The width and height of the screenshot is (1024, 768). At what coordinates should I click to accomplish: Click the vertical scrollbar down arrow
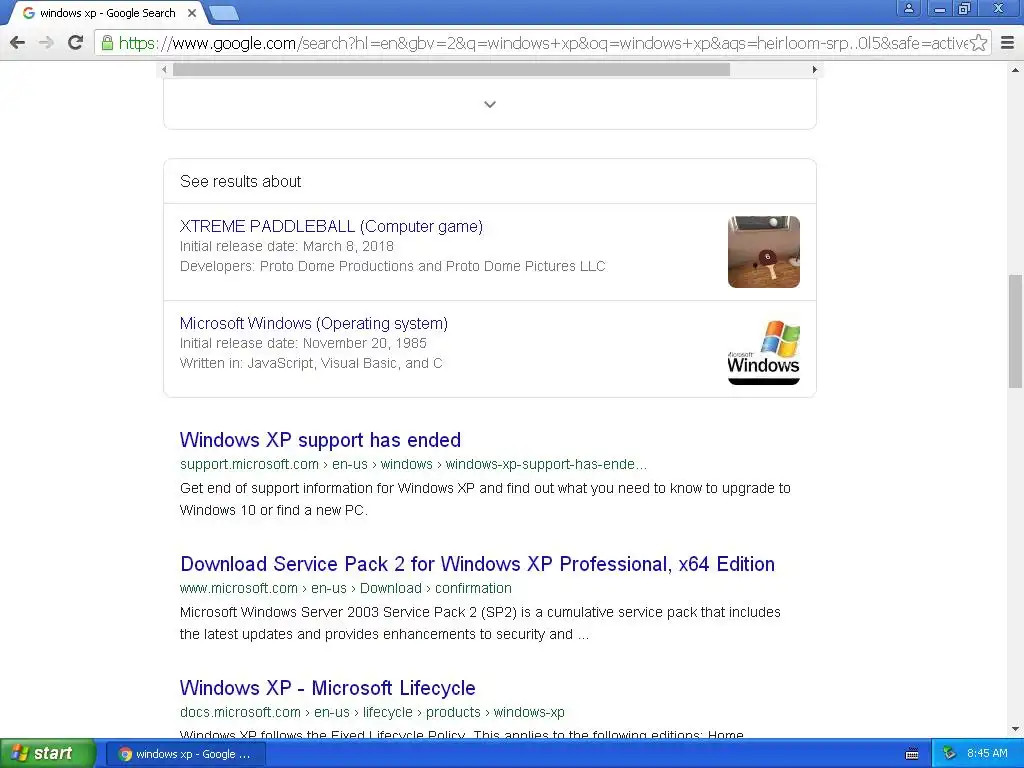(1015, 729)
